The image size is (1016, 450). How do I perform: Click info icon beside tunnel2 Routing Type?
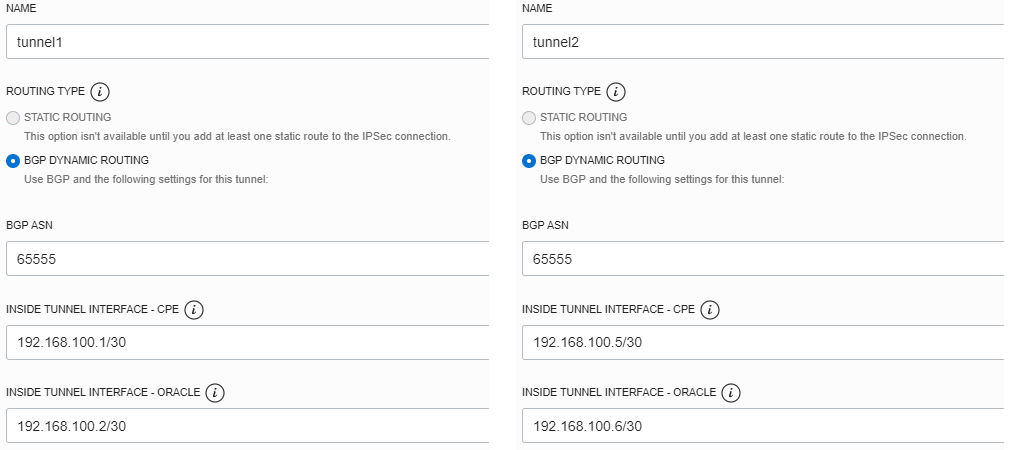[616, 92]
